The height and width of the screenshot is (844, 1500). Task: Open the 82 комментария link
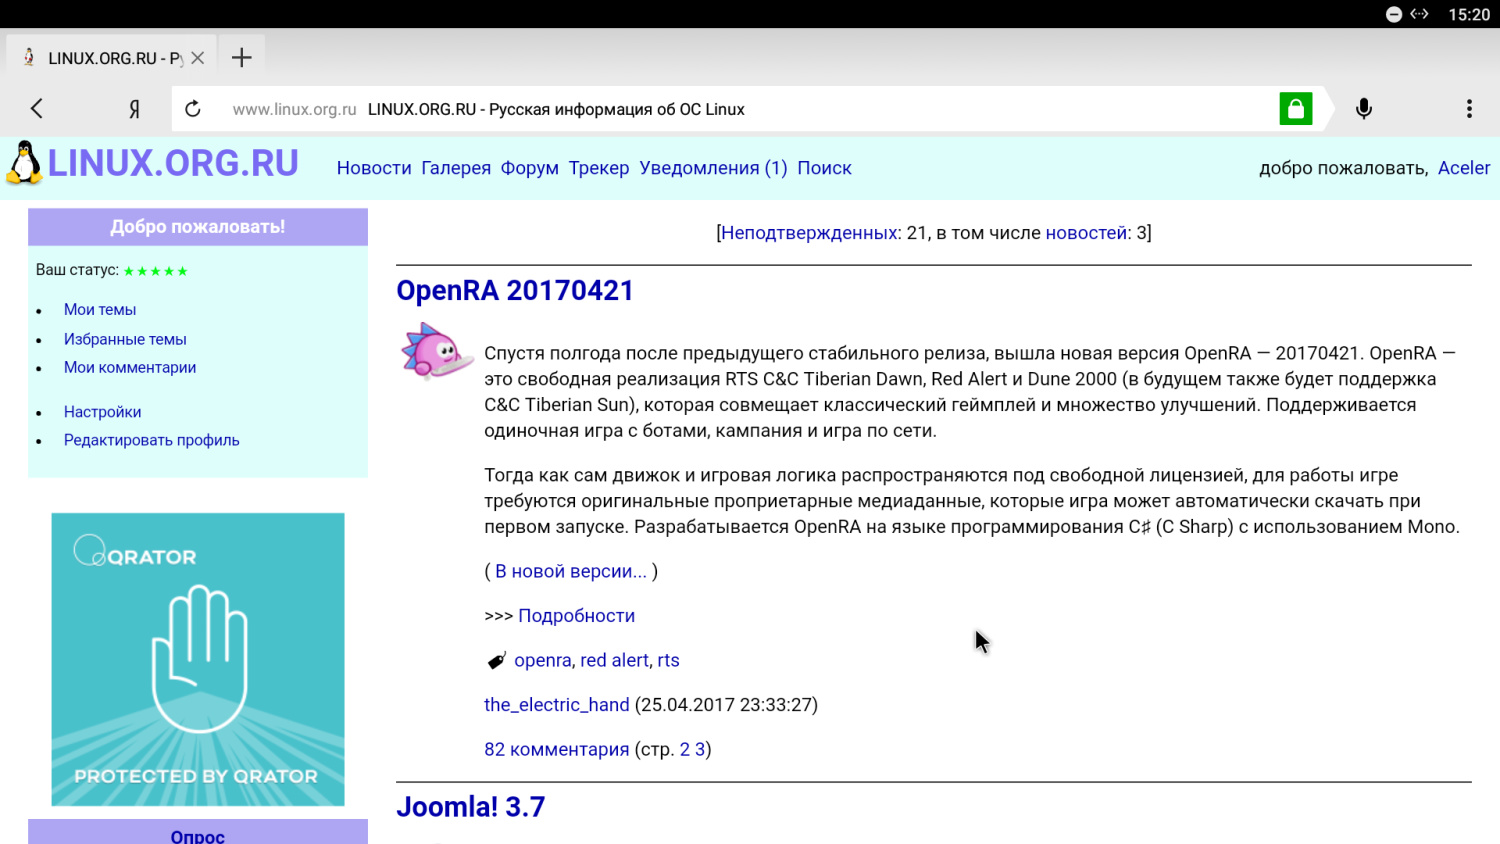coord(557,749)
